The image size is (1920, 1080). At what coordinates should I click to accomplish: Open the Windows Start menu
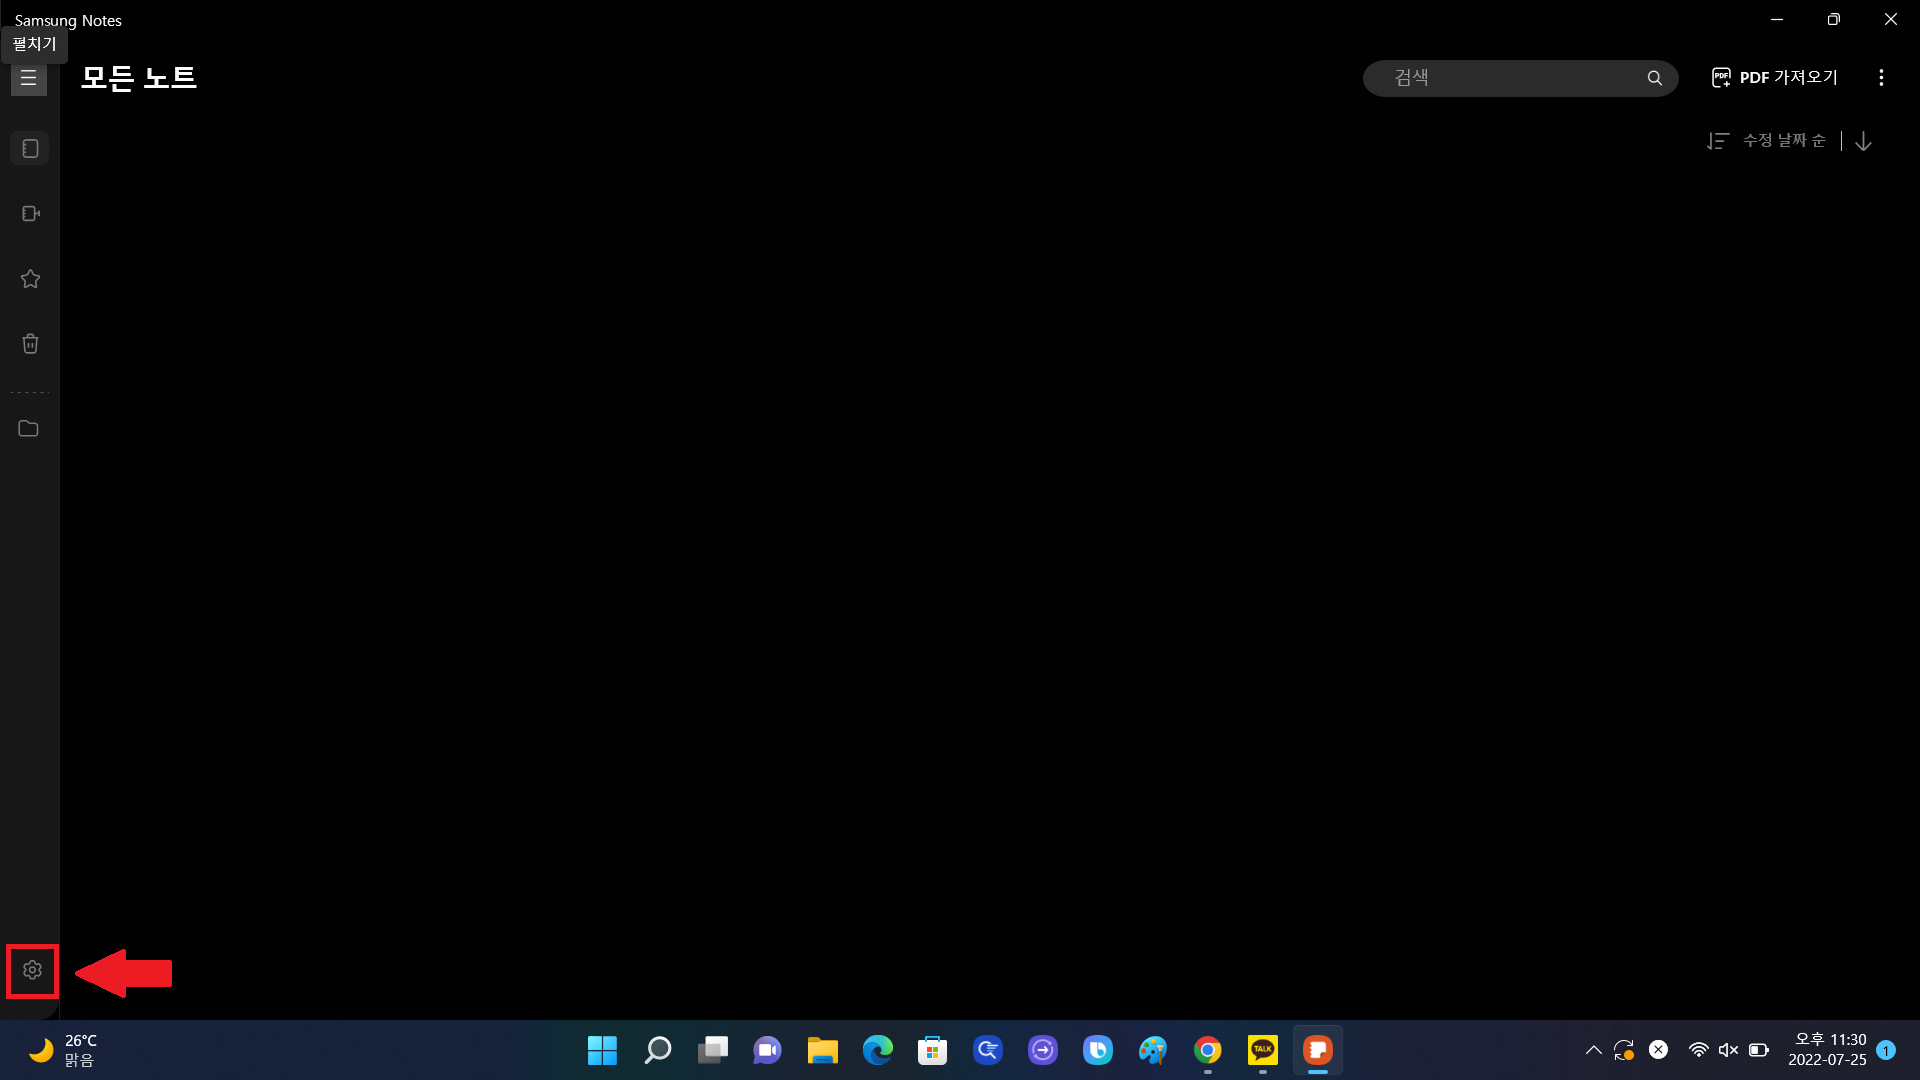(x=602, y=1050)
